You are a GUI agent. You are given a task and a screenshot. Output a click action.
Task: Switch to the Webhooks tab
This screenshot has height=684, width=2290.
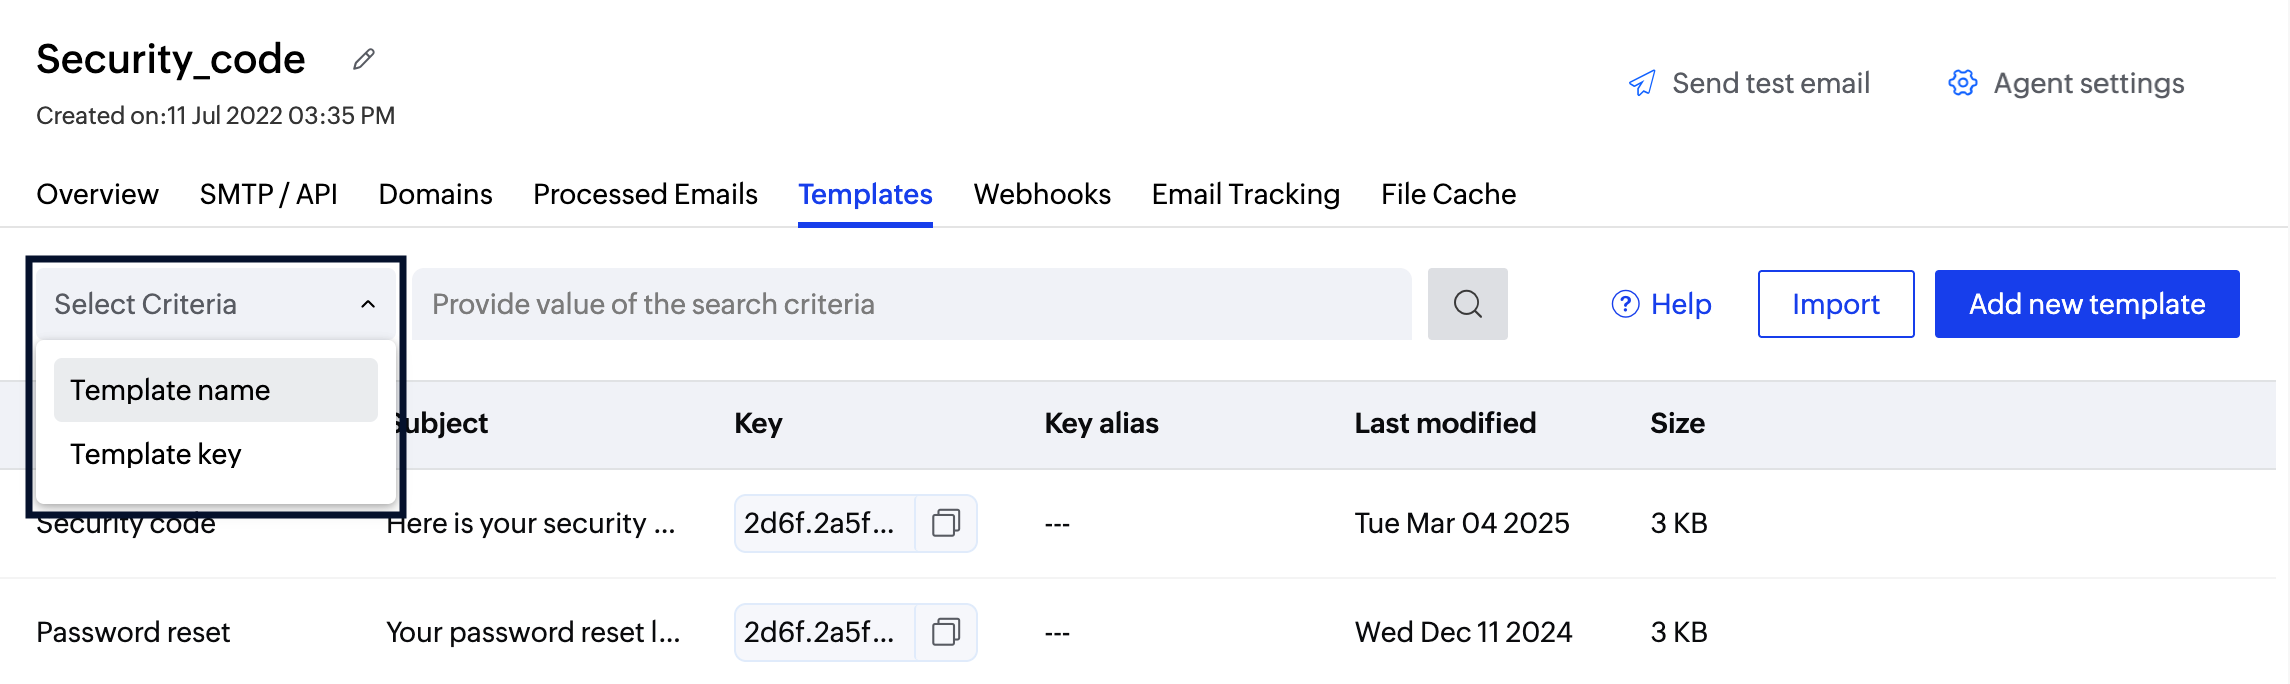click(1042, 193)
